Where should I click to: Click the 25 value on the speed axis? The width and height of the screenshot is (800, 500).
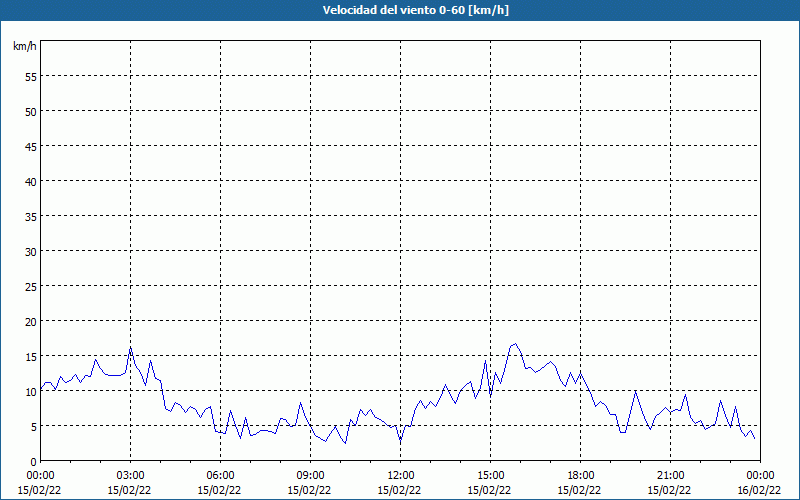point(31,287)
